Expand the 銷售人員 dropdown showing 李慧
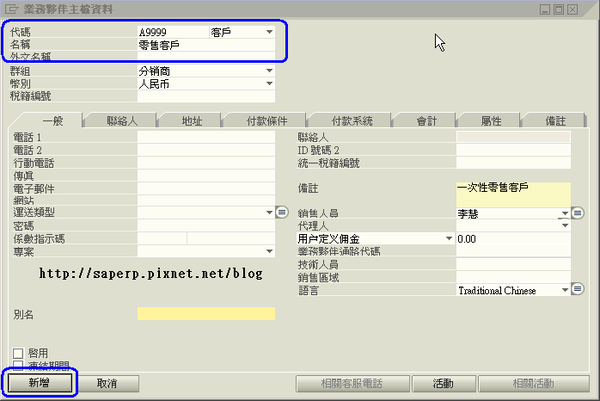This screenshot has height=401, width=600. [565, 213]
